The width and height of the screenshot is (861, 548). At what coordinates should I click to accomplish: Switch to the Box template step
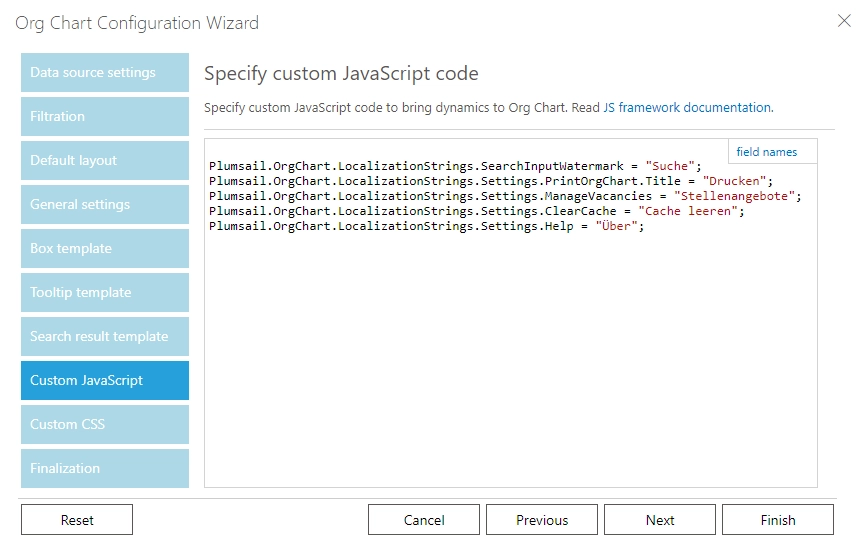tap(105, 248)
